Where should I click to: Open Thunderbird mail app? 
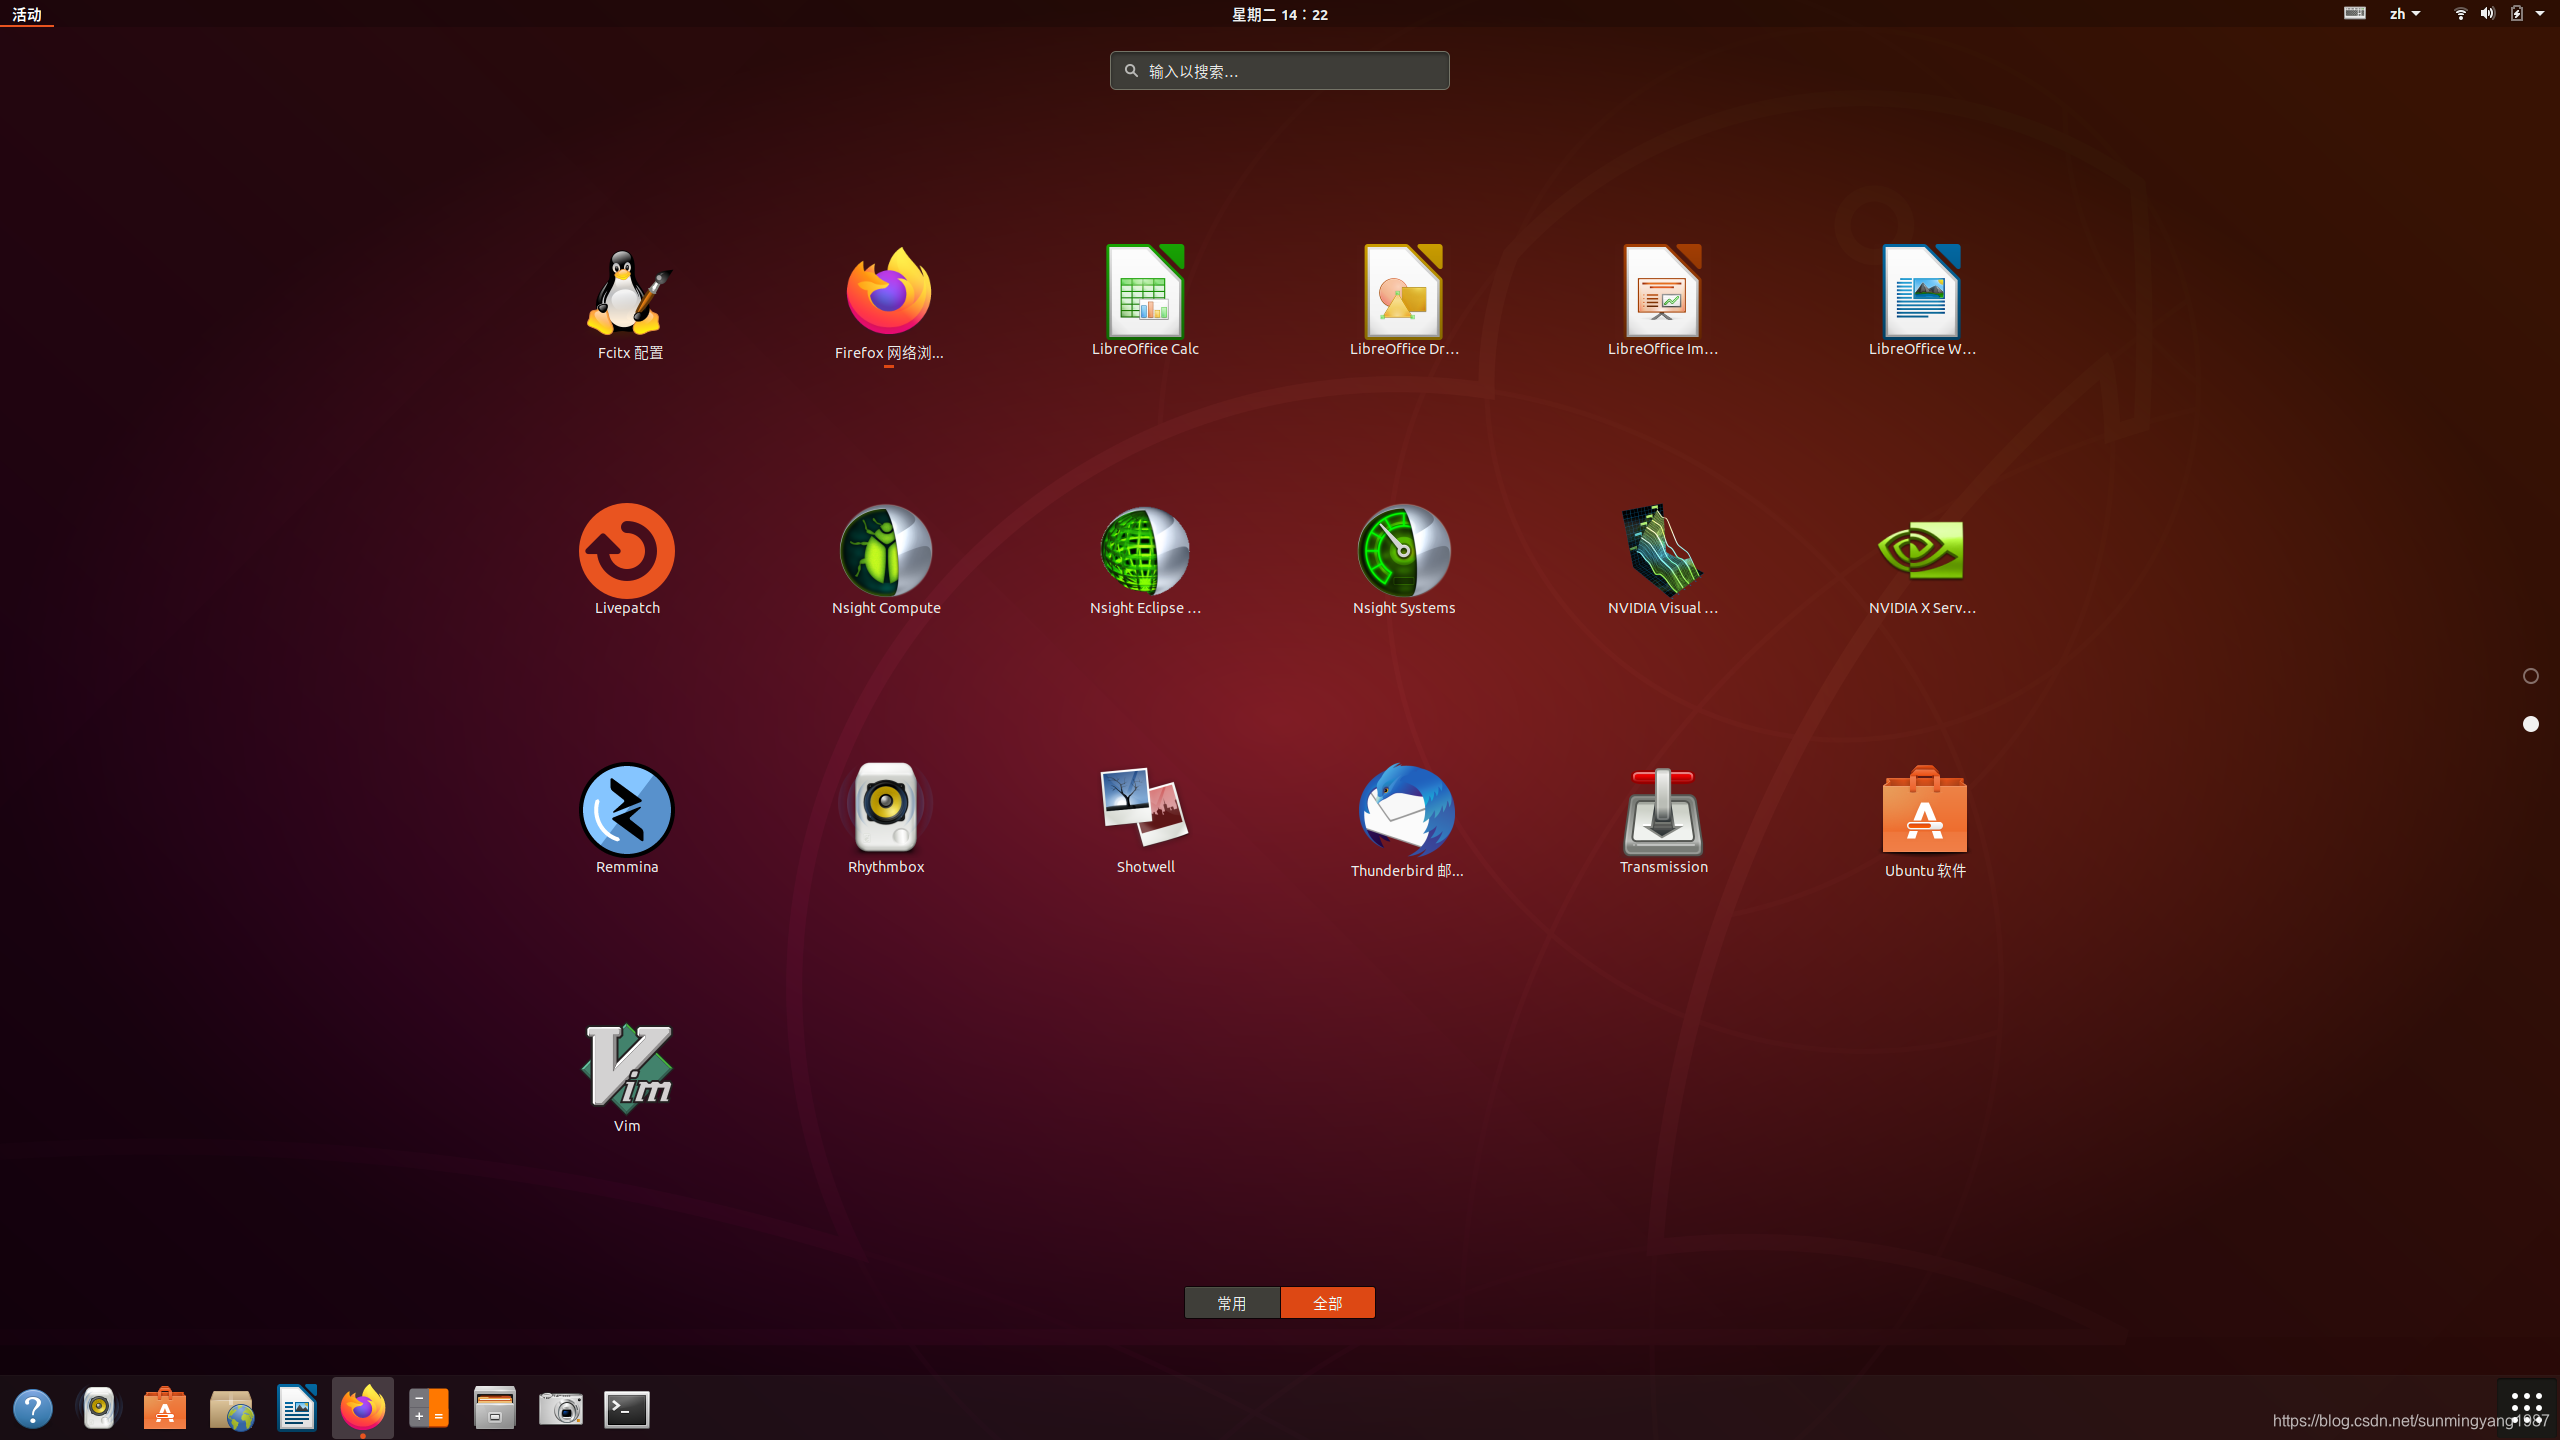(x=1406, y=811)
